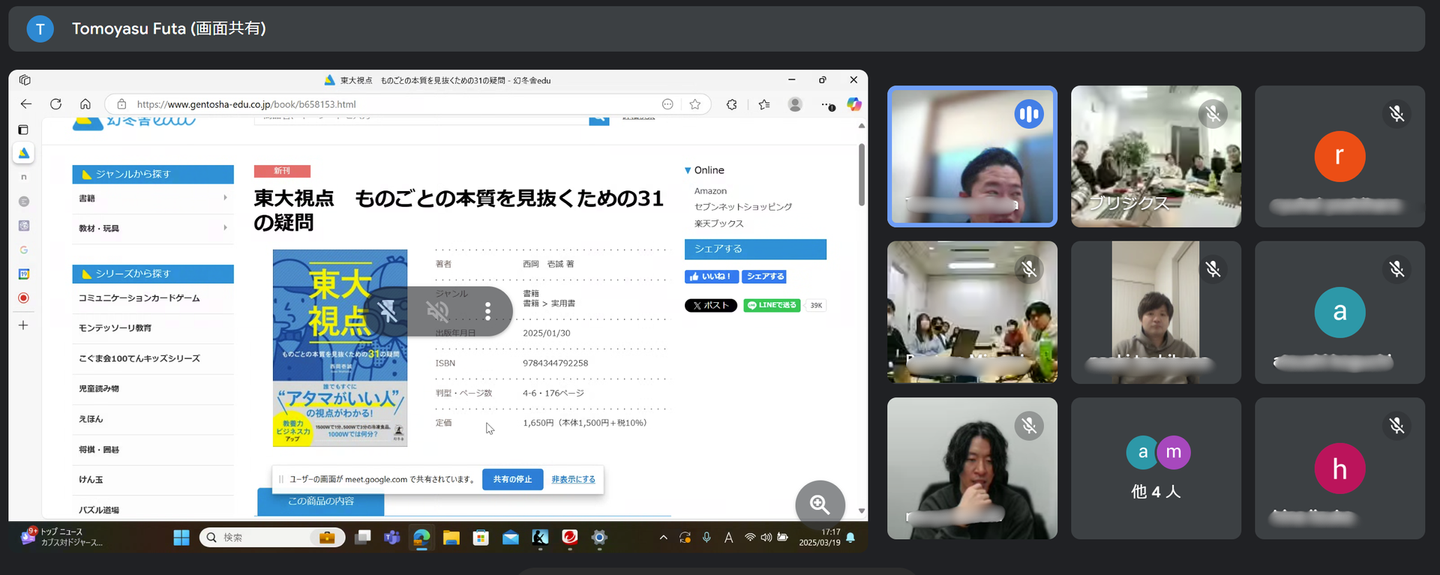
Task: Open モンテッソーリ教育 series link
Action: (115, 328)
